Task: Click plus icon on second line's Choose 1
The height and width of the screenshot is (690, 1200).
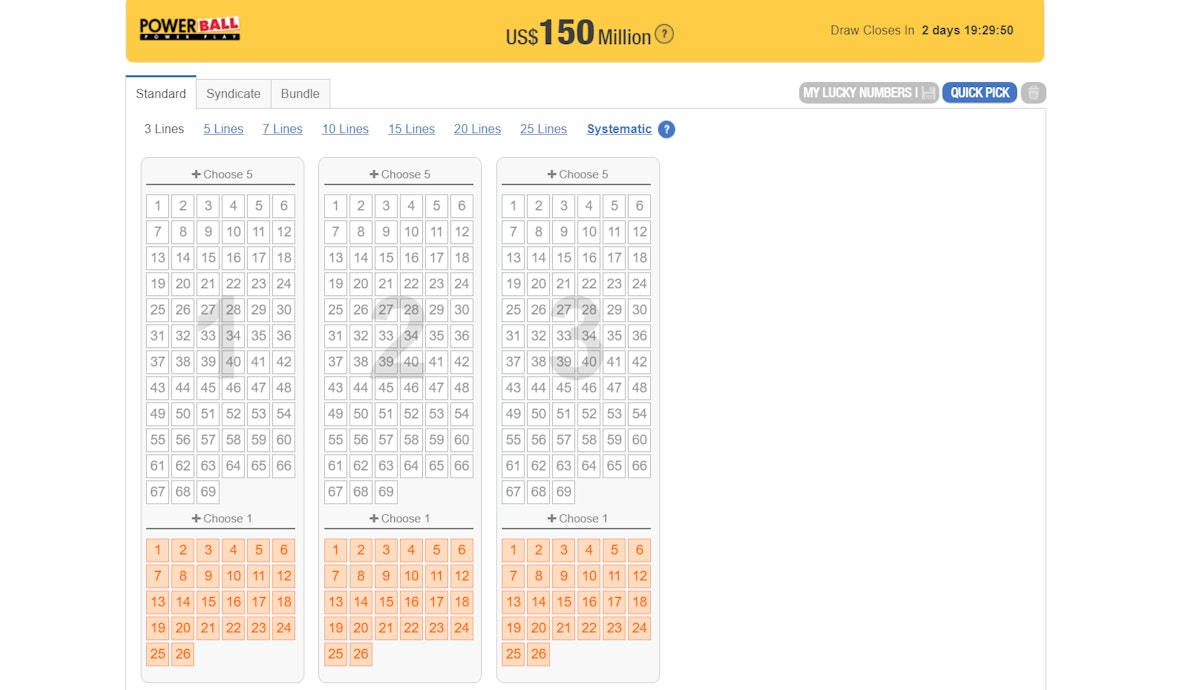Action: [x=375, y=518]
